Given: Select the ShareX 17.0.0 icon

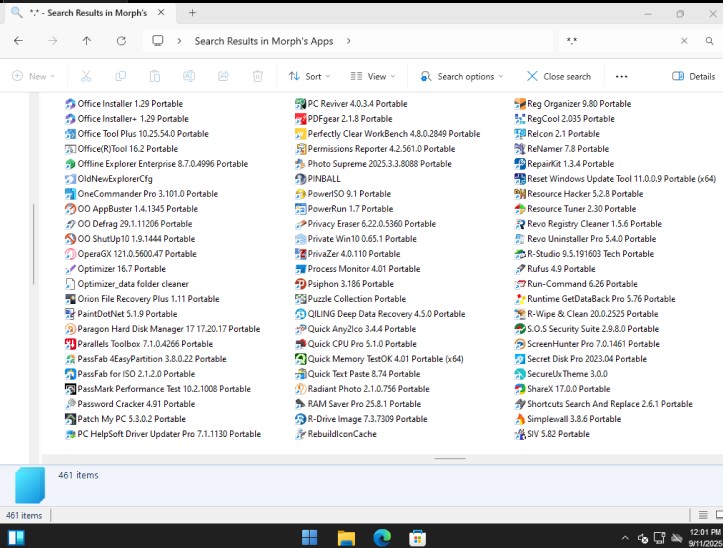Looking at the screenshot, I should coord(520,389).
